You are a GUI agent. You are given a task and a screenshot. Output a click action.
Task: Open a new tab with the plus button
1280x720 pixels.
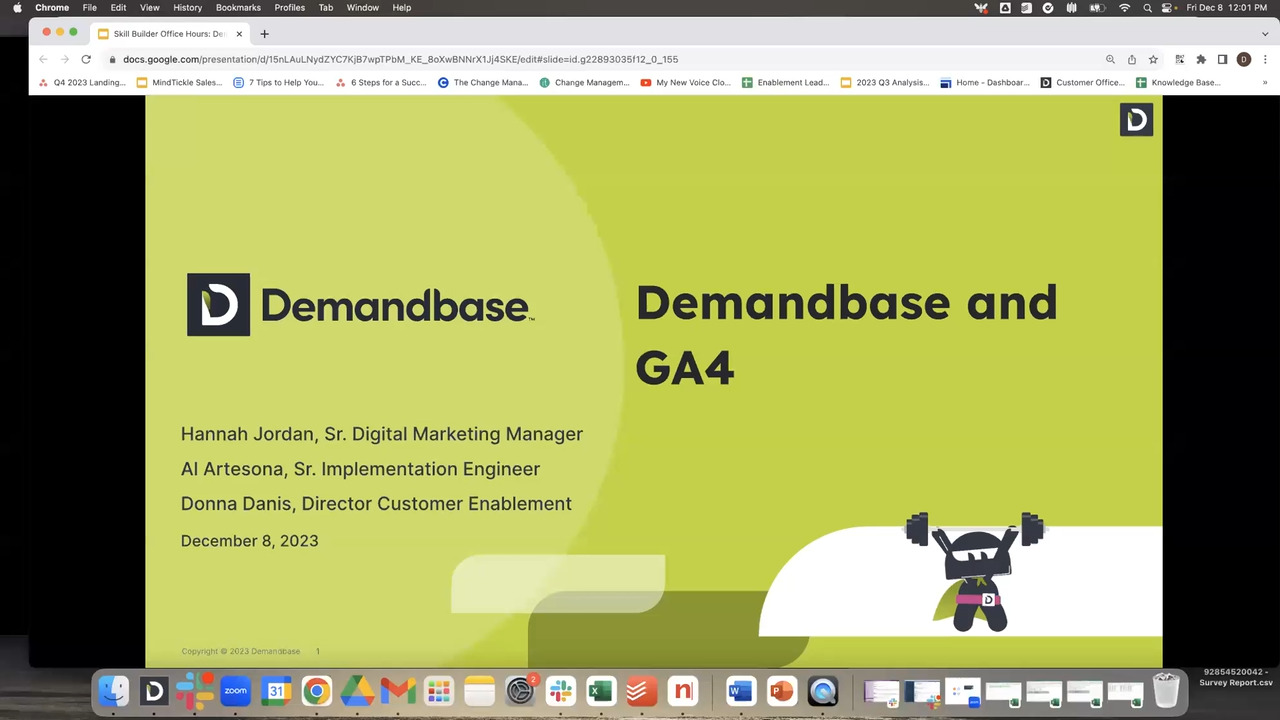(264, 33)
